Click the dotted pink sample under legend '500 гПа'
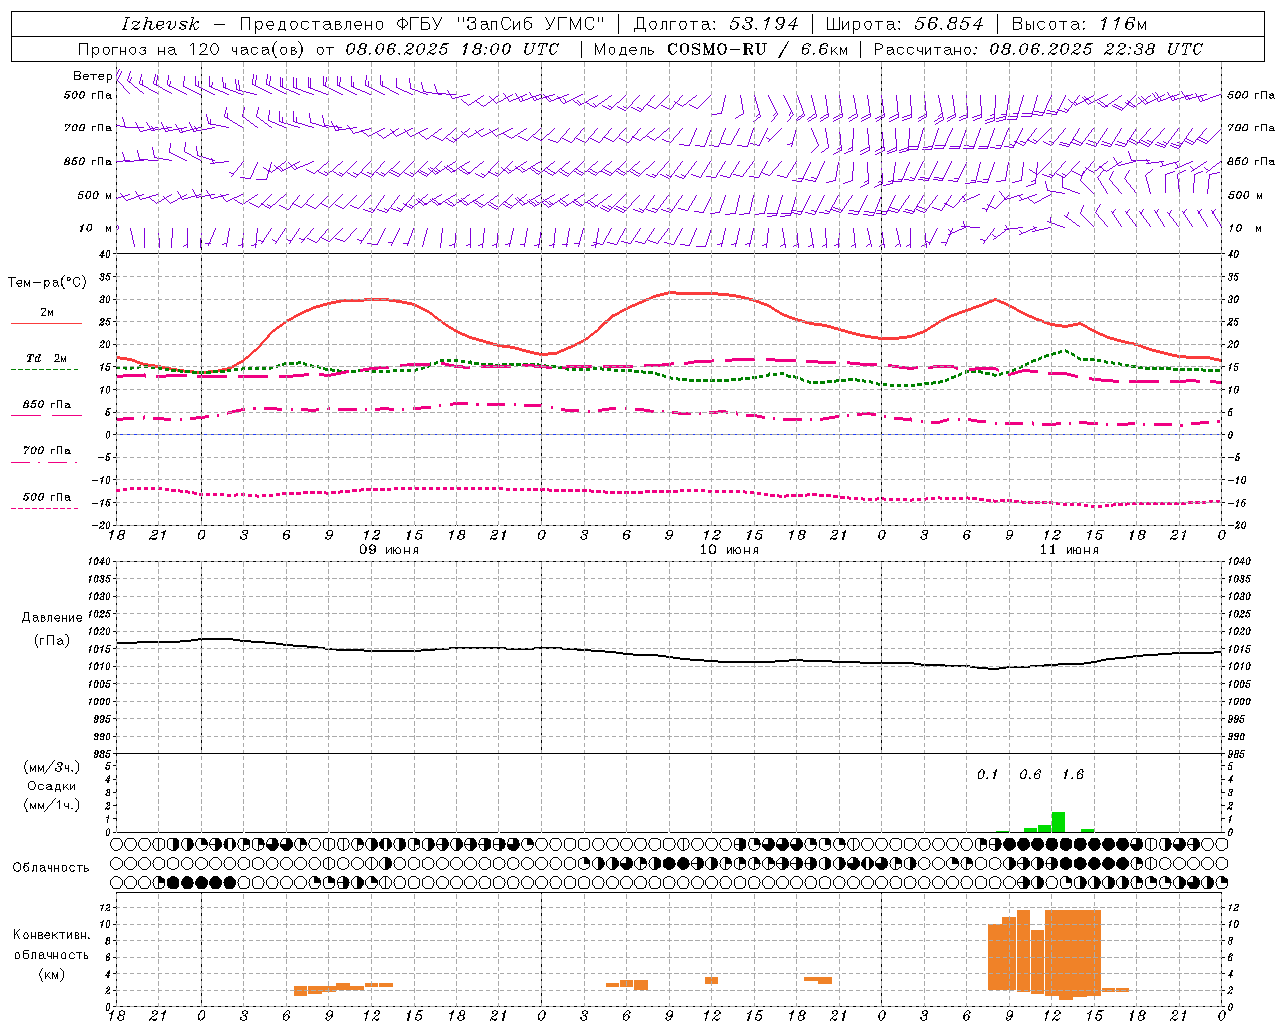The image size is (1280, 1024). point(44,508)
